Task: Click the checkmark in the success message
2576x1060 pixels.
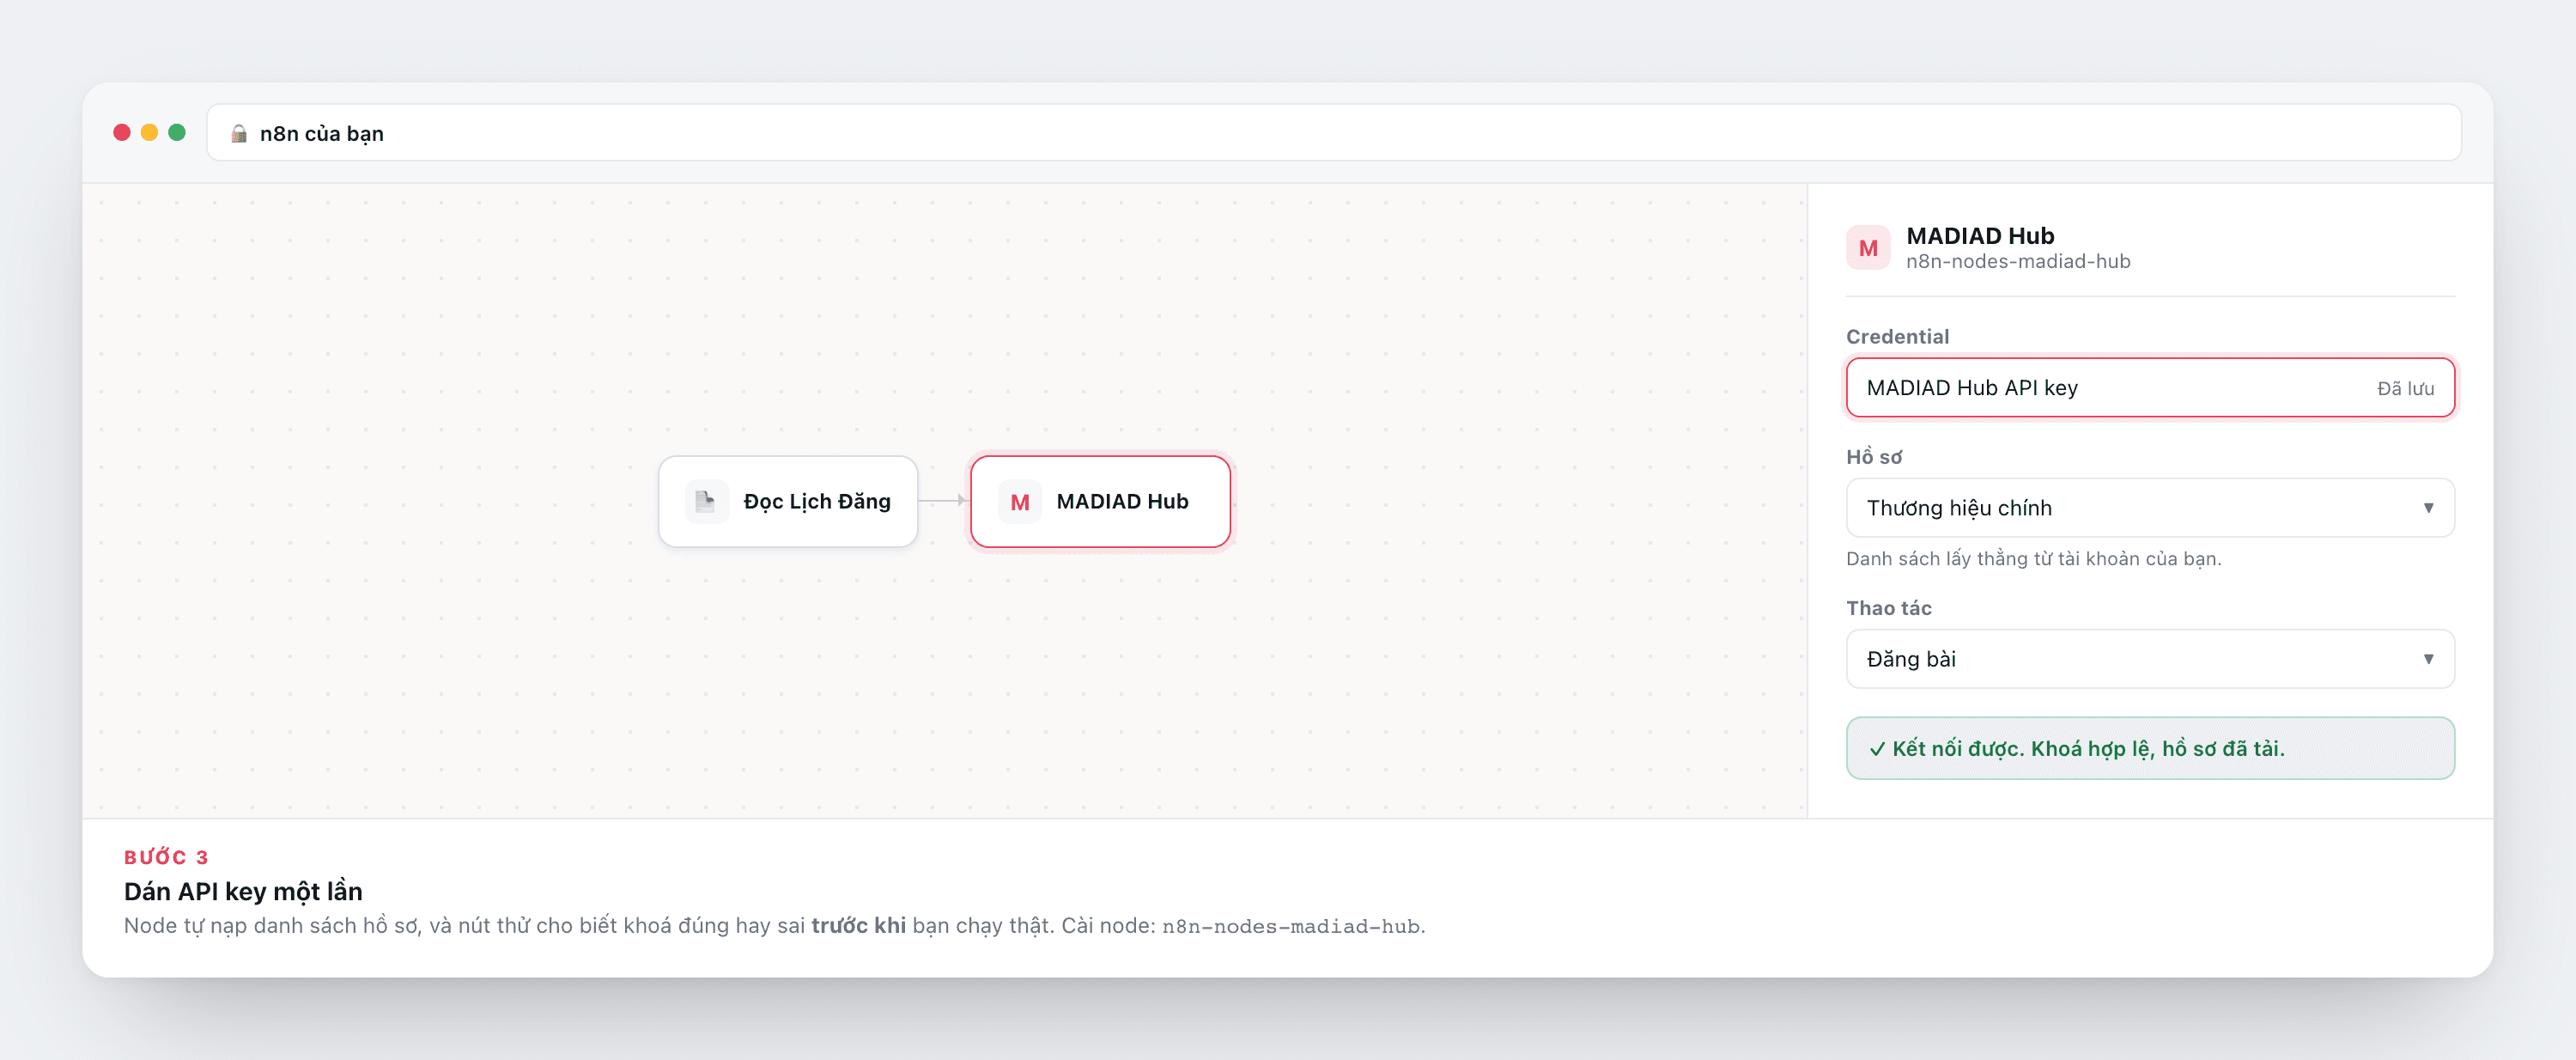Action: pyautogui.click(x=1877, y=749)
